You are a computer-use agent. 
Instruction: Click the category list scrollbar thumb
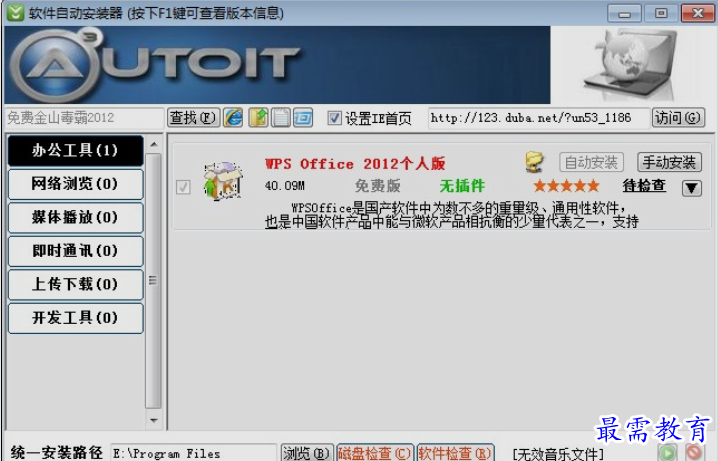153,280
